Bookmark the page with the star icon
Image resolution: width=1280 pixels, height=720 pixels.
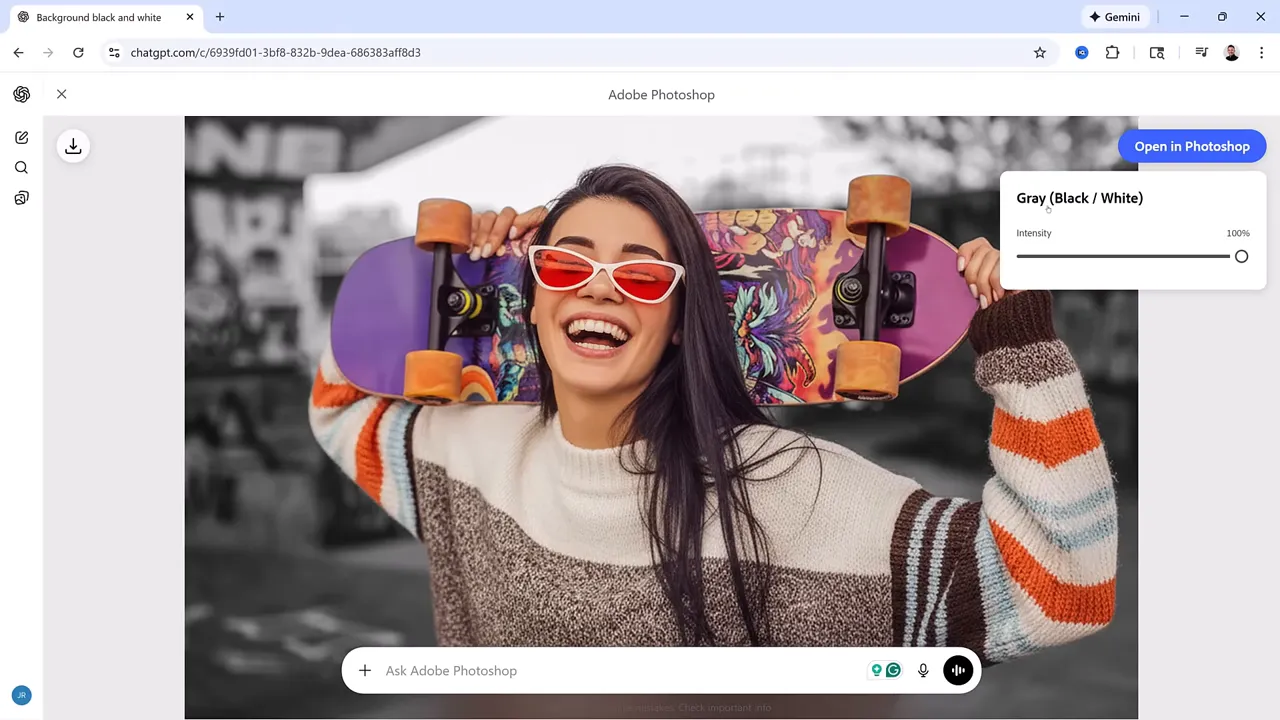(1040, 52)
